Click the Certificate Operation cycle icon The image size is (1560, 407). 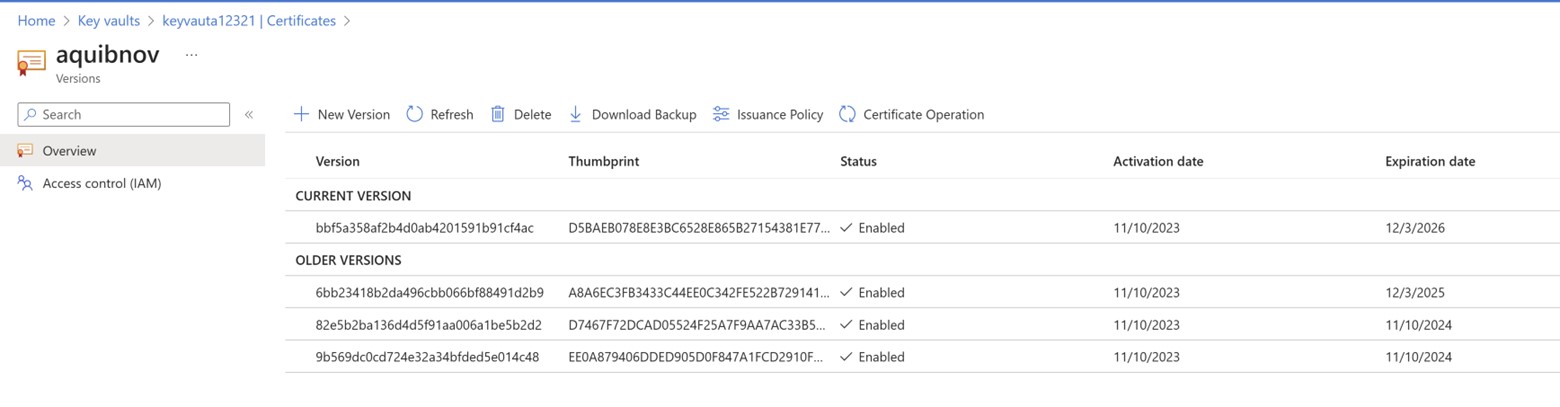(x=847, y=114)
